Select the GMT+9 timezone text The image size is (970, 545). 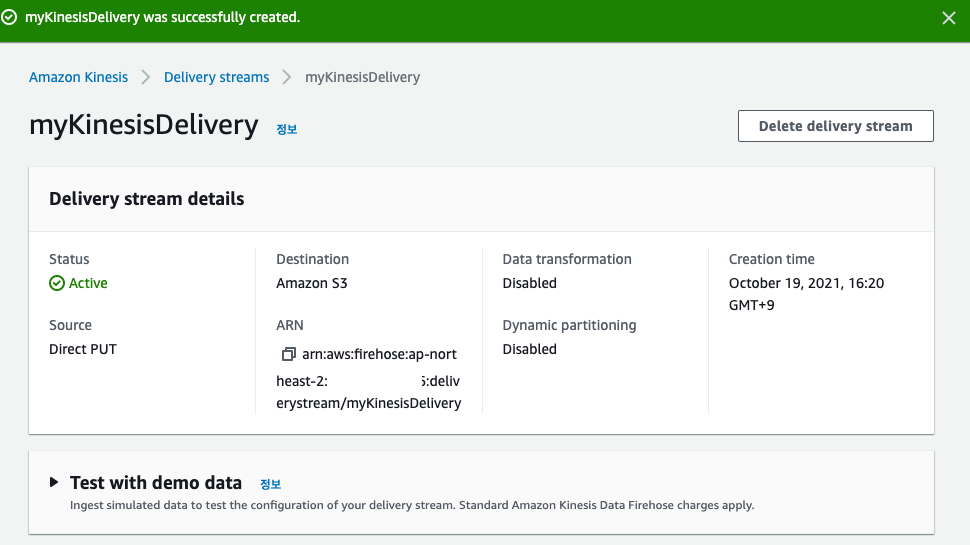[752, 305]
